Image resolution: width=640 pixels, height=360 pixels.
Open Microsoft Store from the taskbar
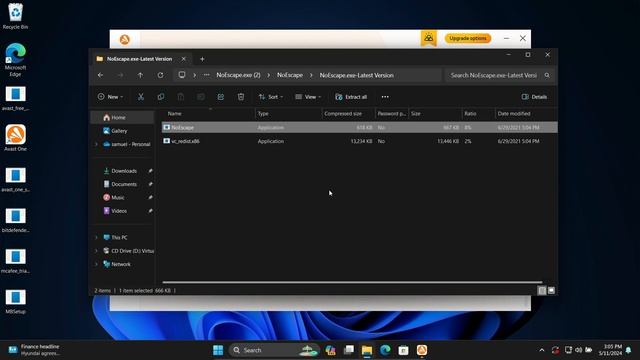(404, 350)
